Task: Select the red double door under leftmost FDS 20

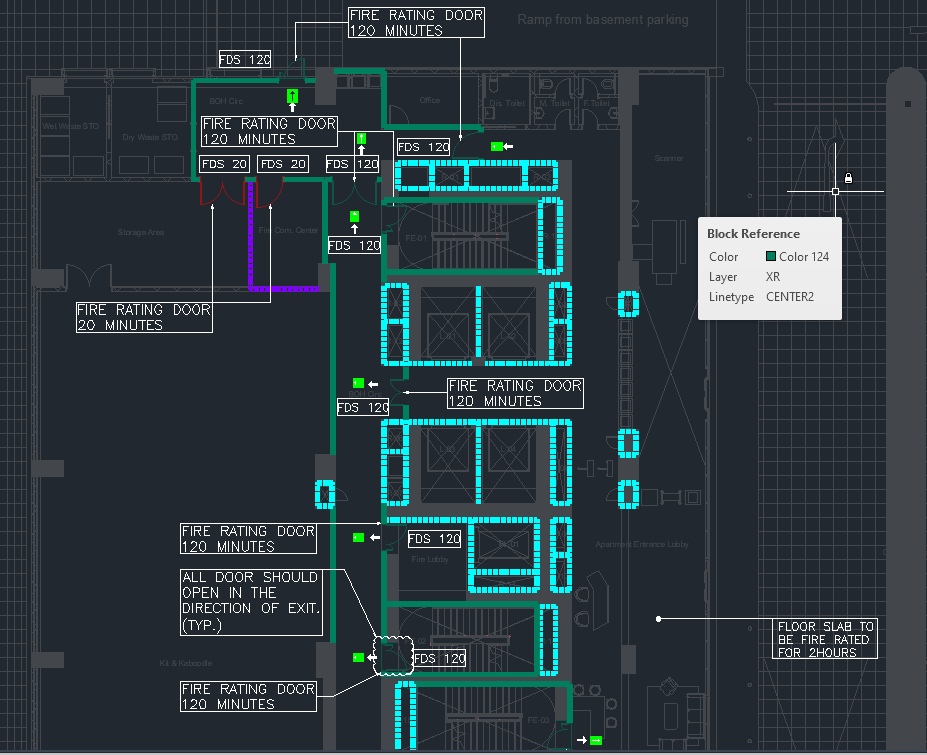Action: coord(222,192)
